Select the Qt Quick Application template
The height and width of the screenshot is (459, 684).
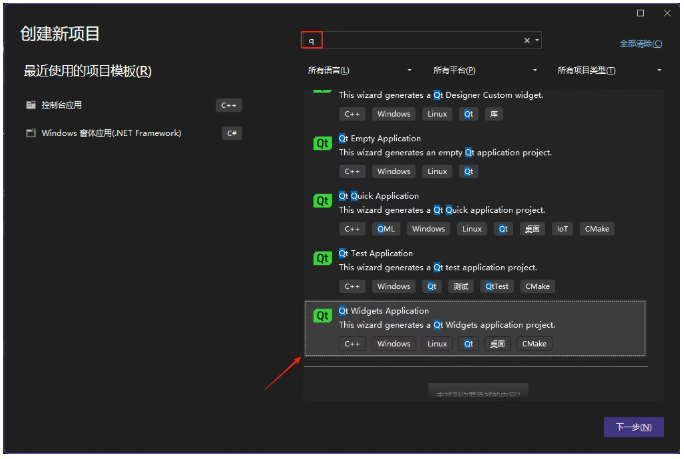475,212
